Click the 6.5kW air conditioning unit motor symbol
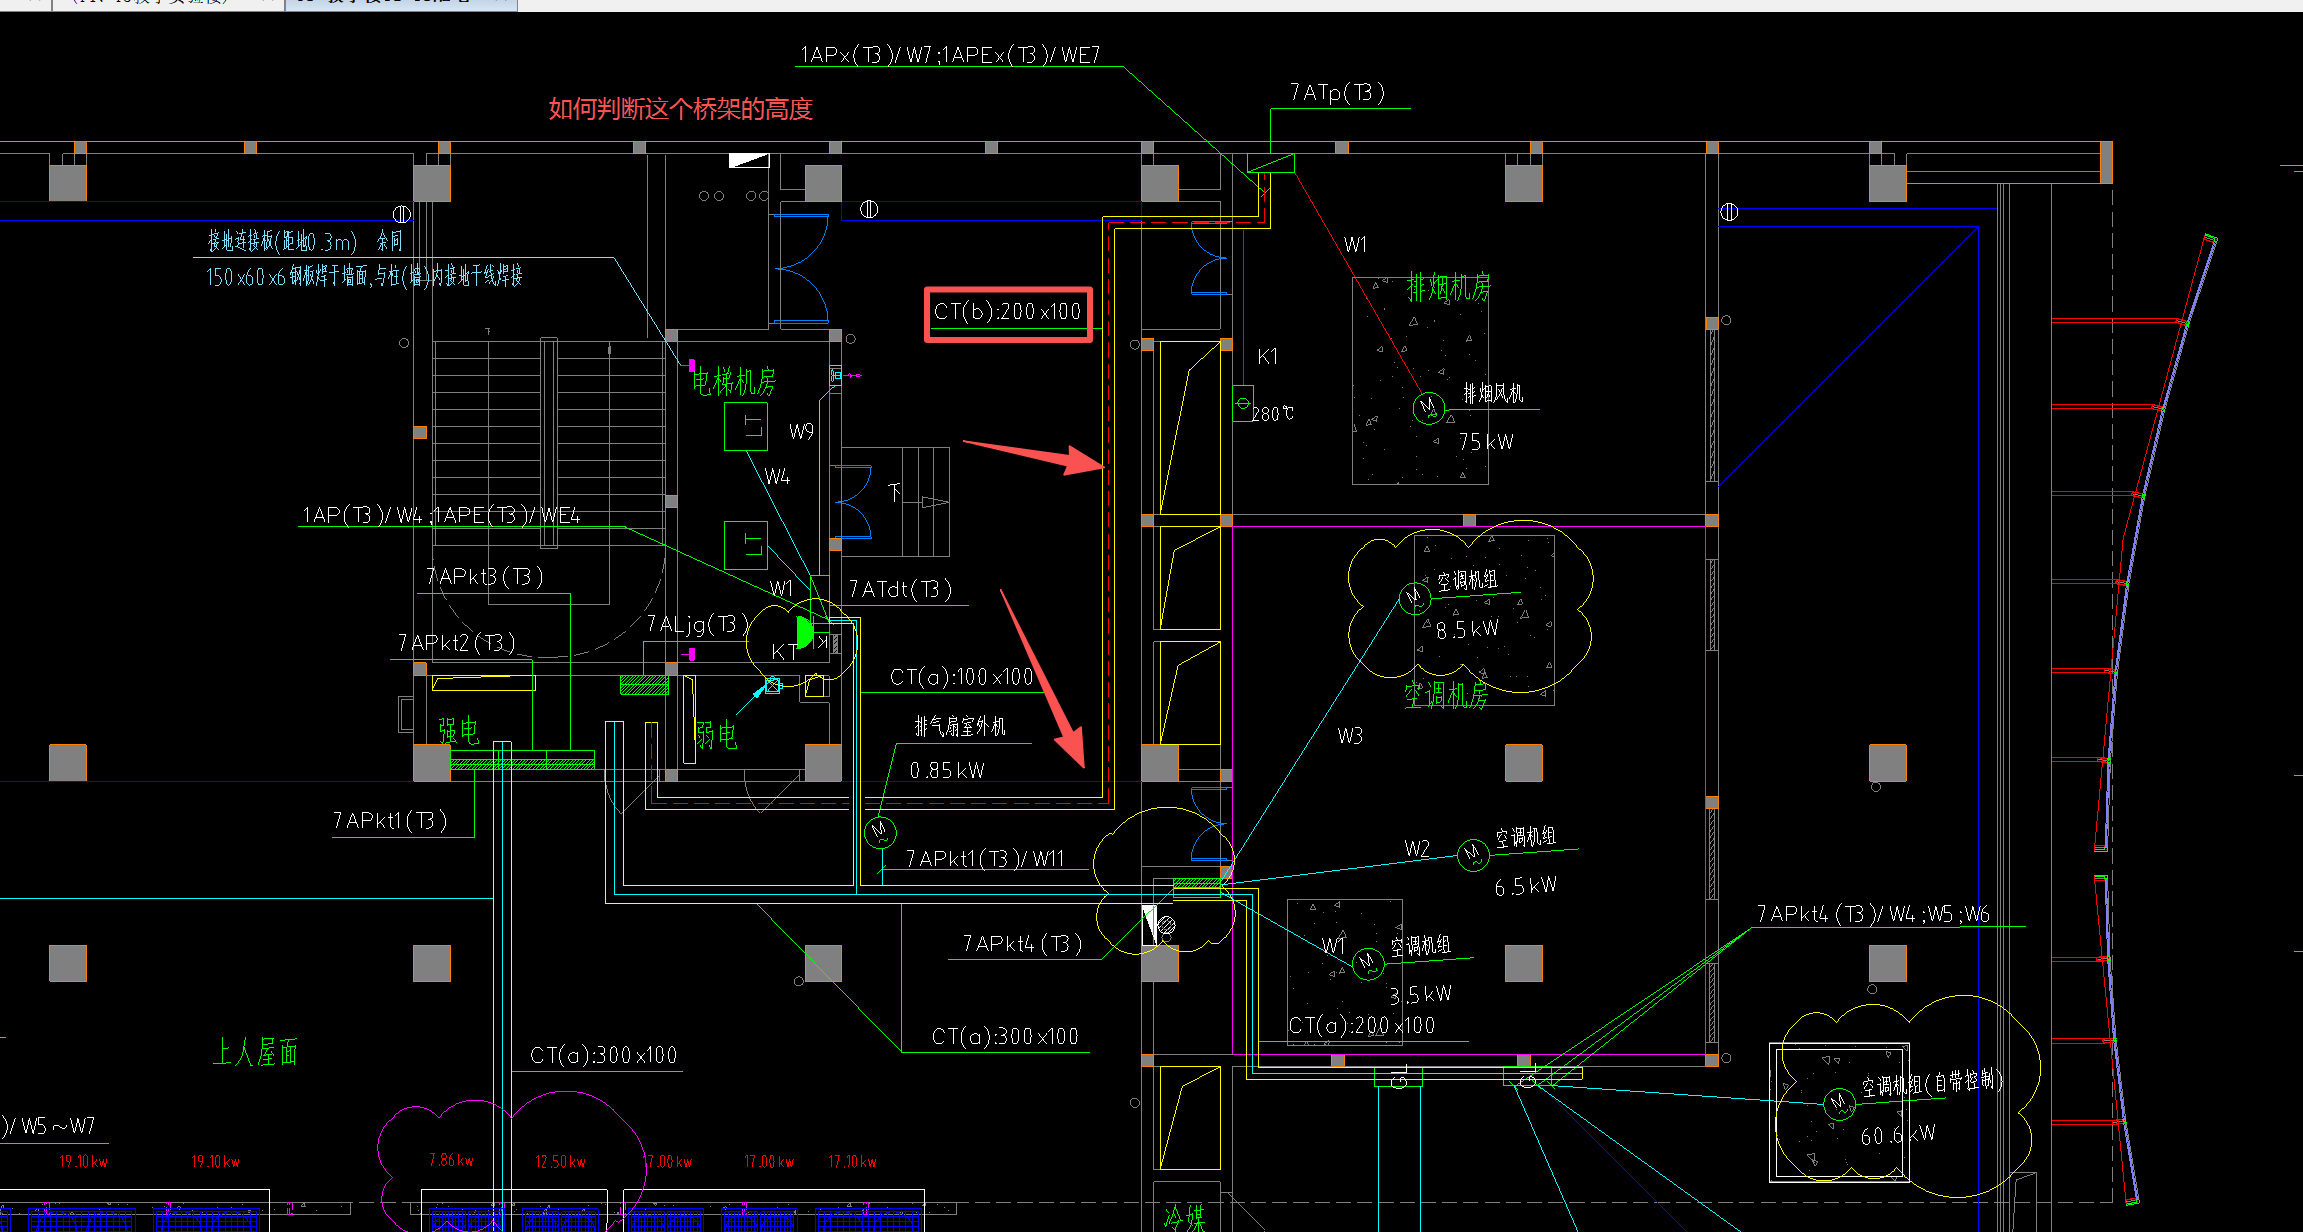Screen dimensions: 2303x1232 [x=1472, y=855]
